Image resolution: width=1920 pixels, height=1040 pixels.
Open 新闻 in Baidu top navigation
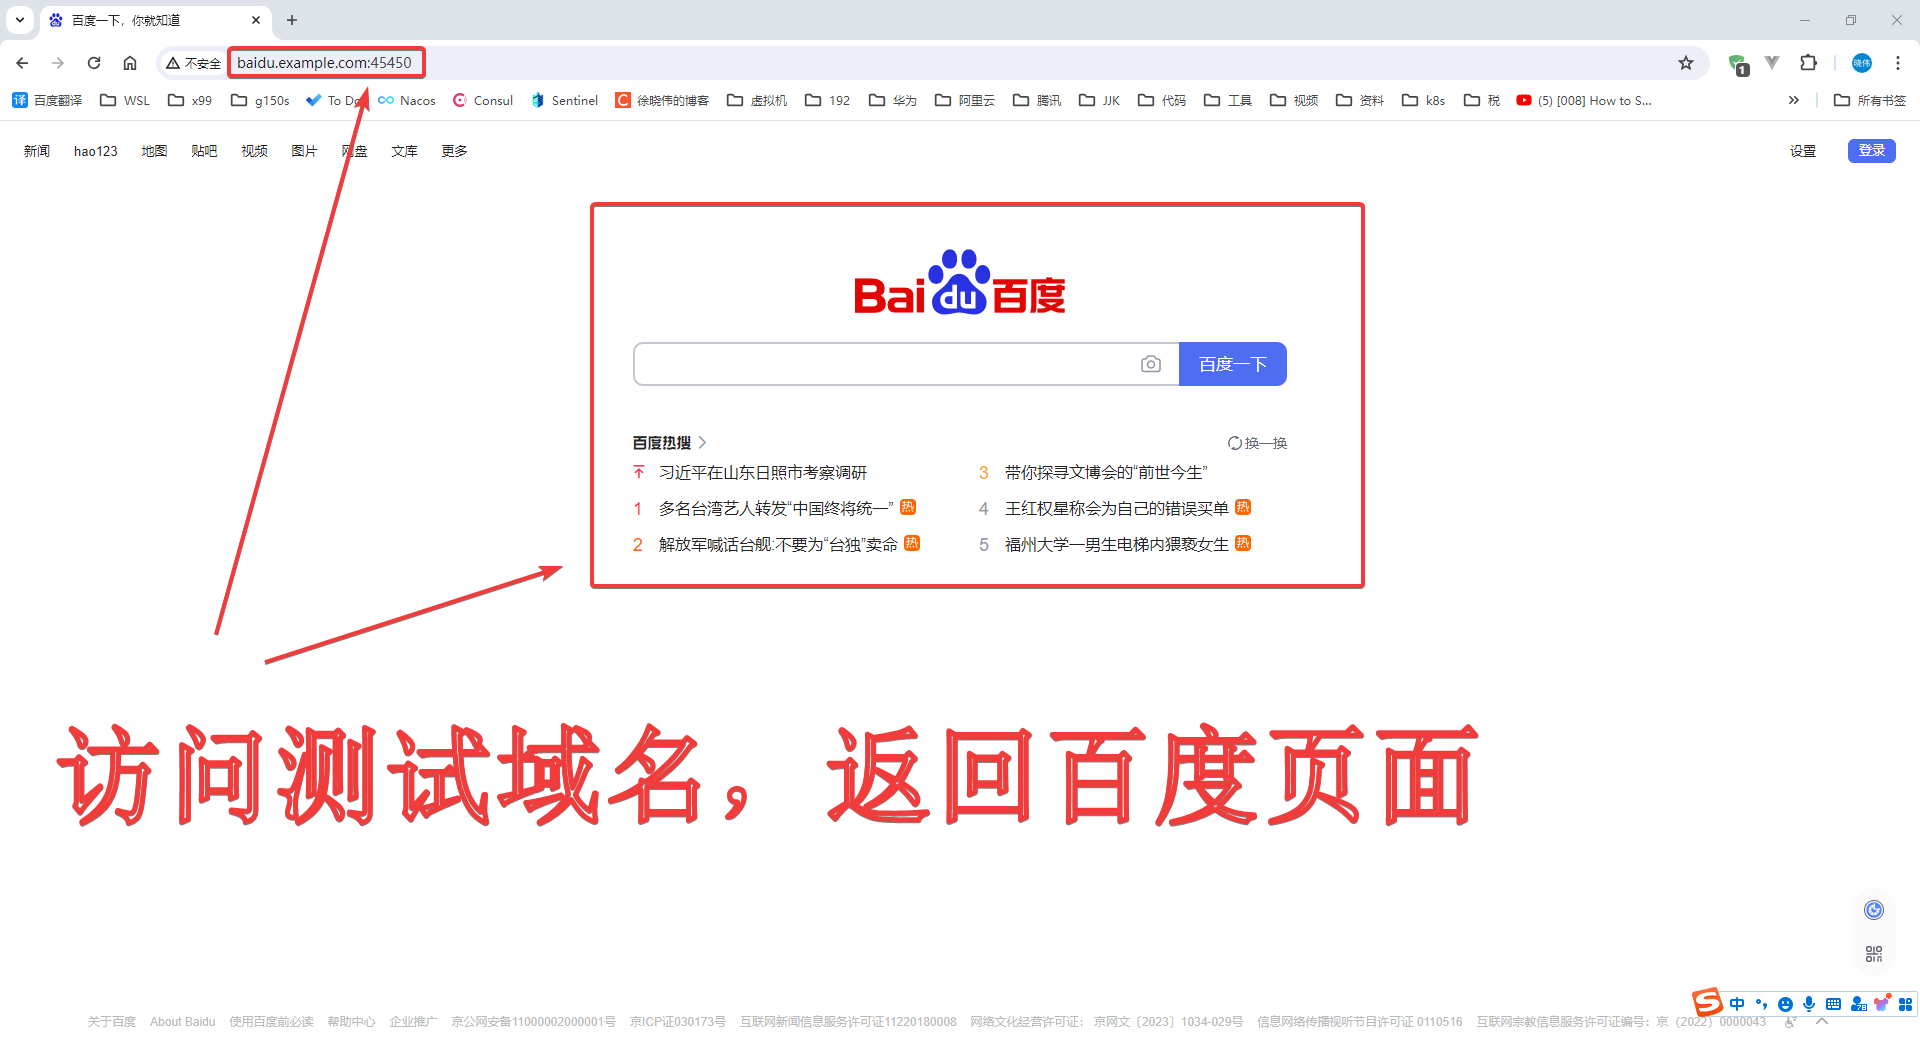point(37,151)
